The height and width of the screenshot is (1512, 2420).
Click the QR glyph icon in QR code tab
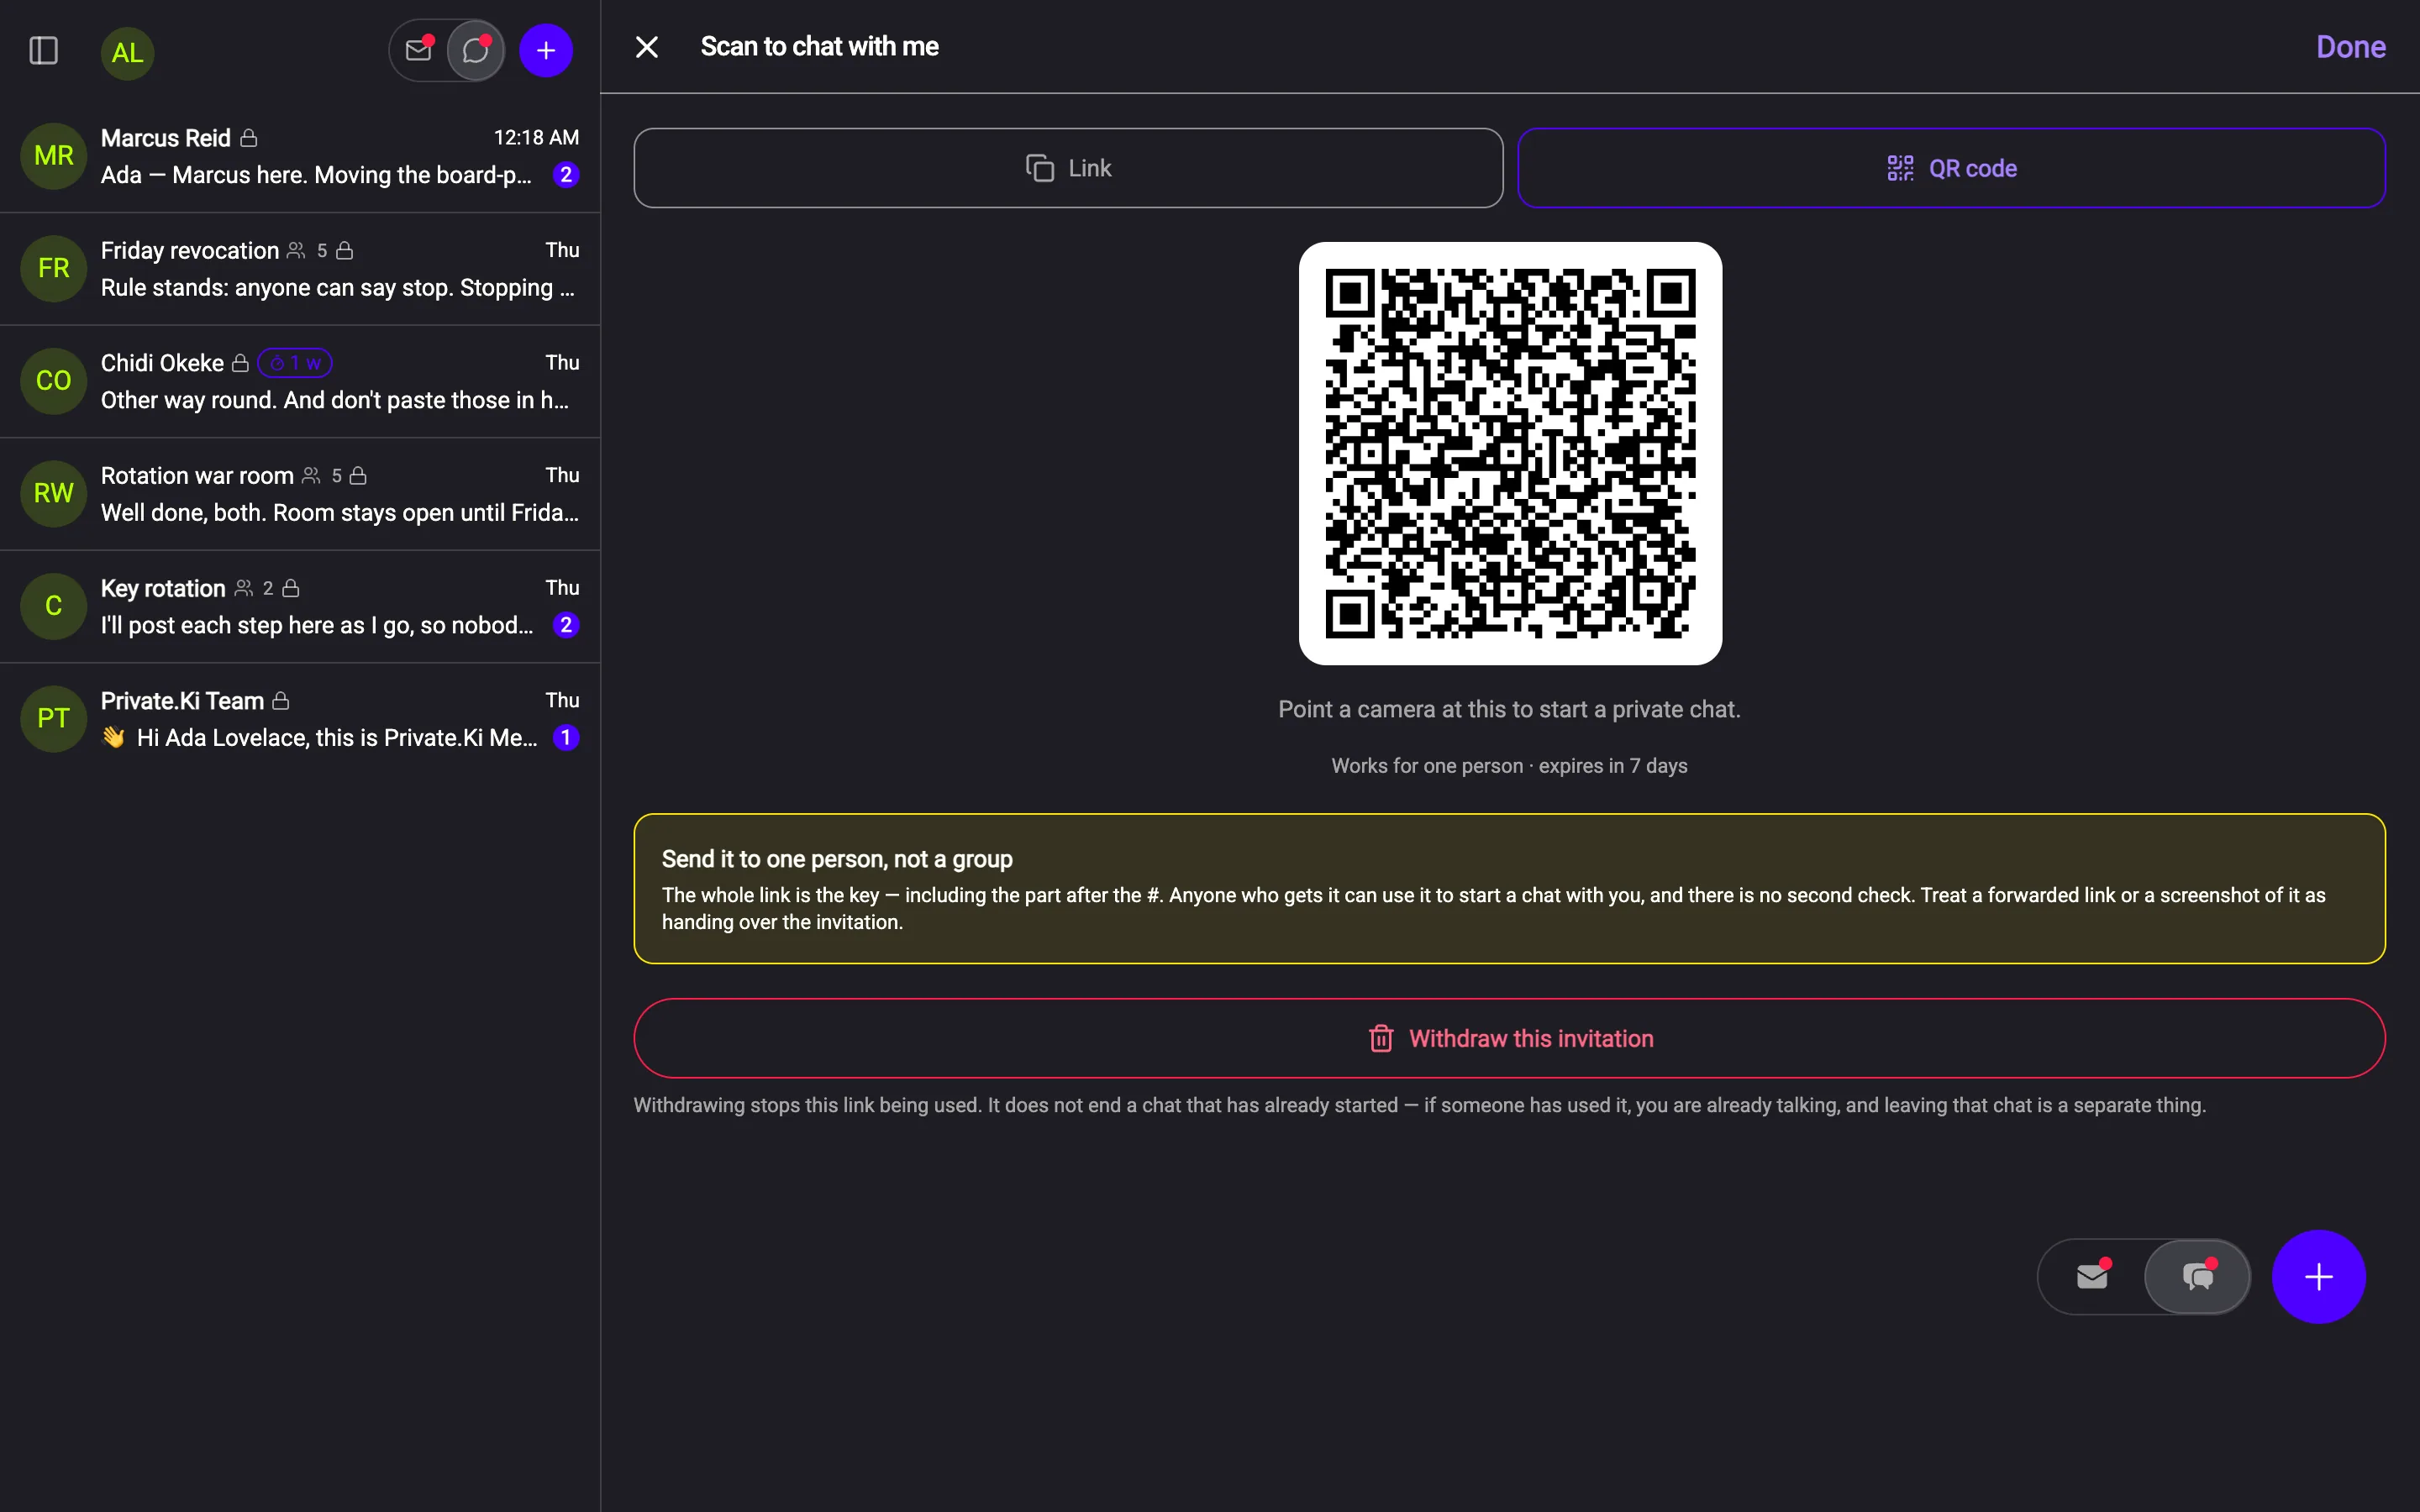click(1900, 168)
